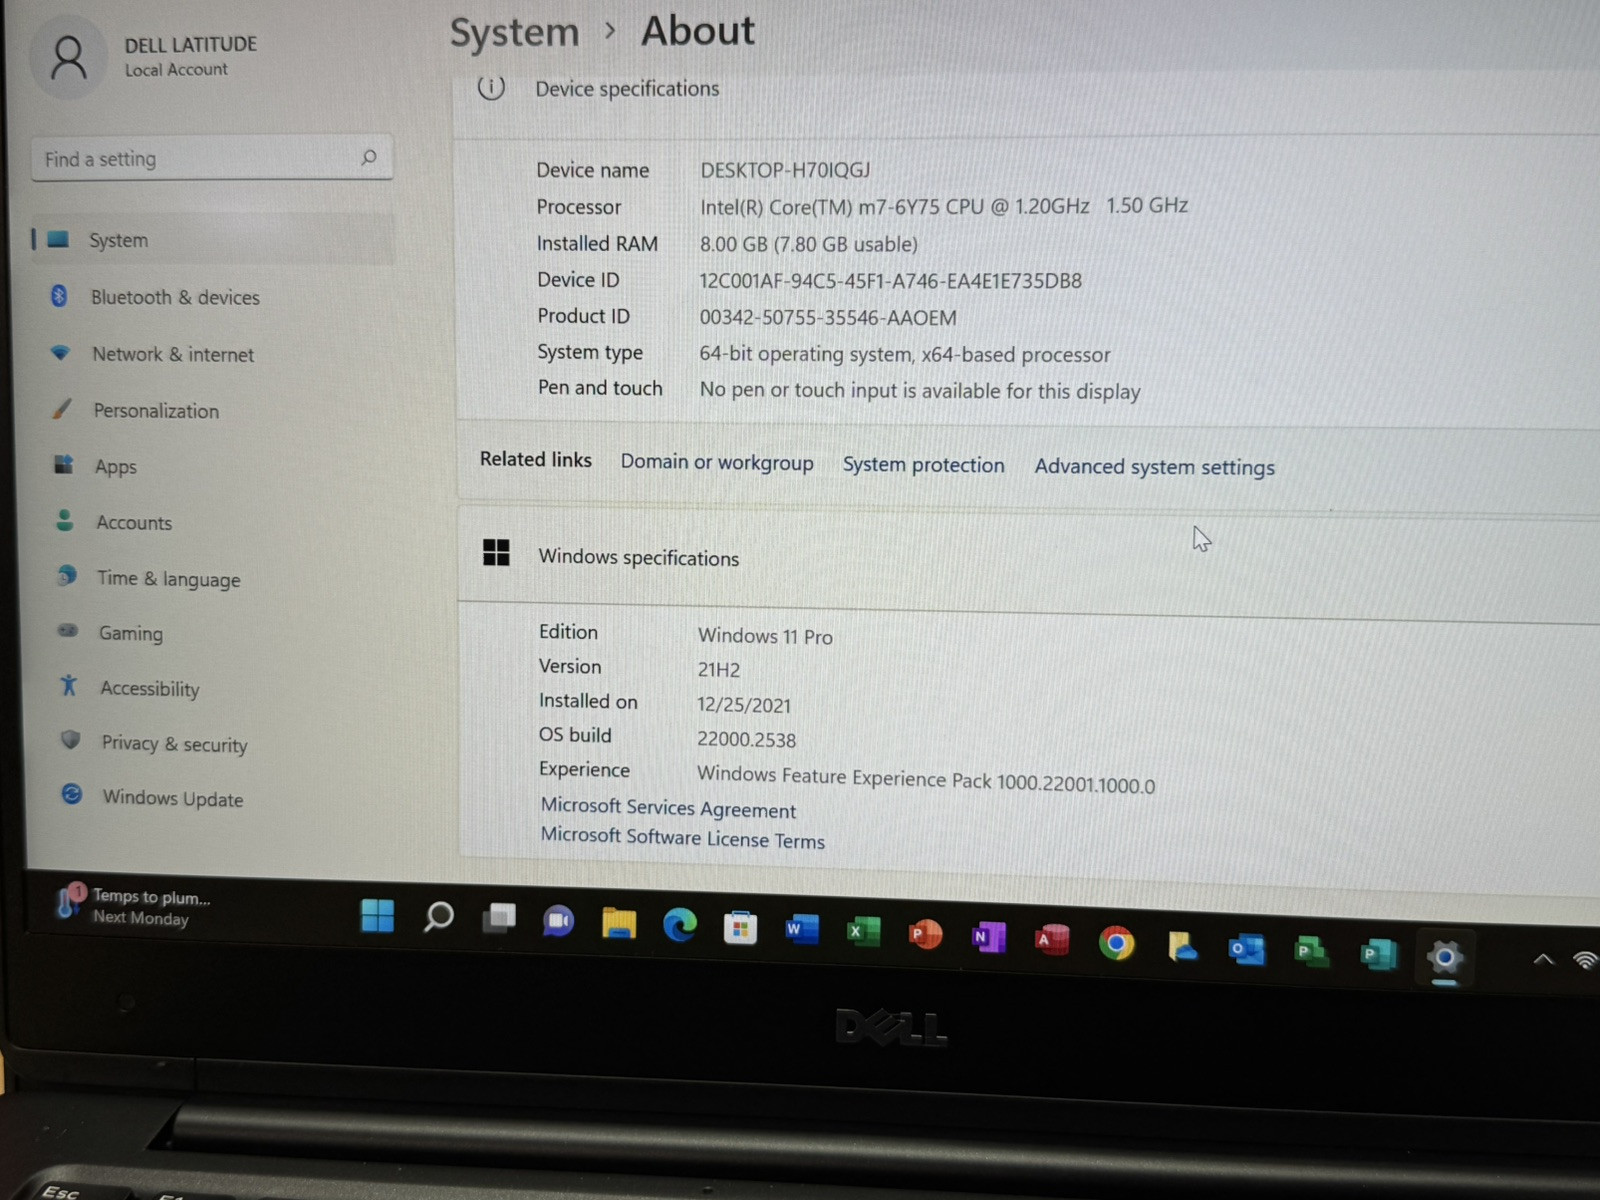Launch Outlook from the taskbar
The image size is (1600, 1200).
pyautogui.click(x=1247, y=948)
